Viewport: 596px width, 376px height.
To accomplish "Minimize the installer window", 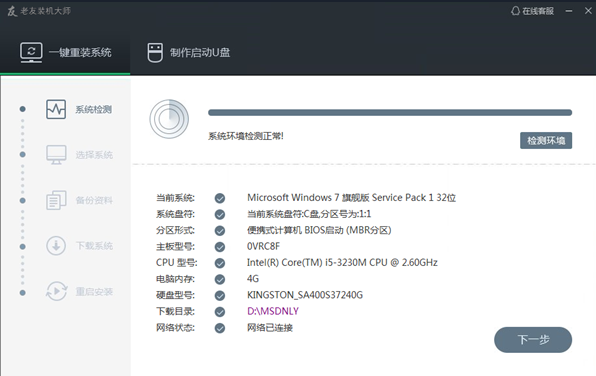I will point(569,11).
